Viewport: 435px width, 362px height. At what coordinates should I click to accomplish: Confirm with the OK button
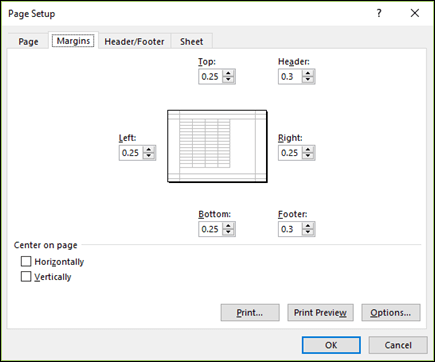331,345
